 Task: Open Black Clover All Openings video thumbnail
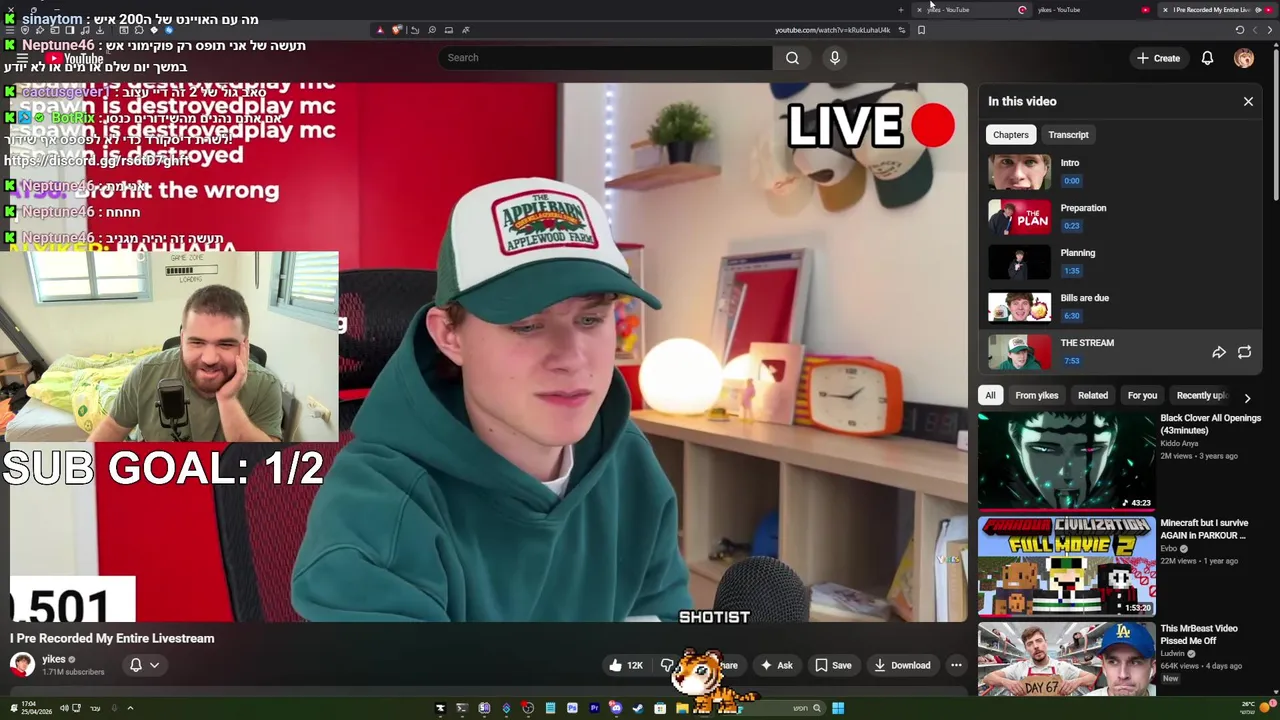click(x=1066, y=460)
